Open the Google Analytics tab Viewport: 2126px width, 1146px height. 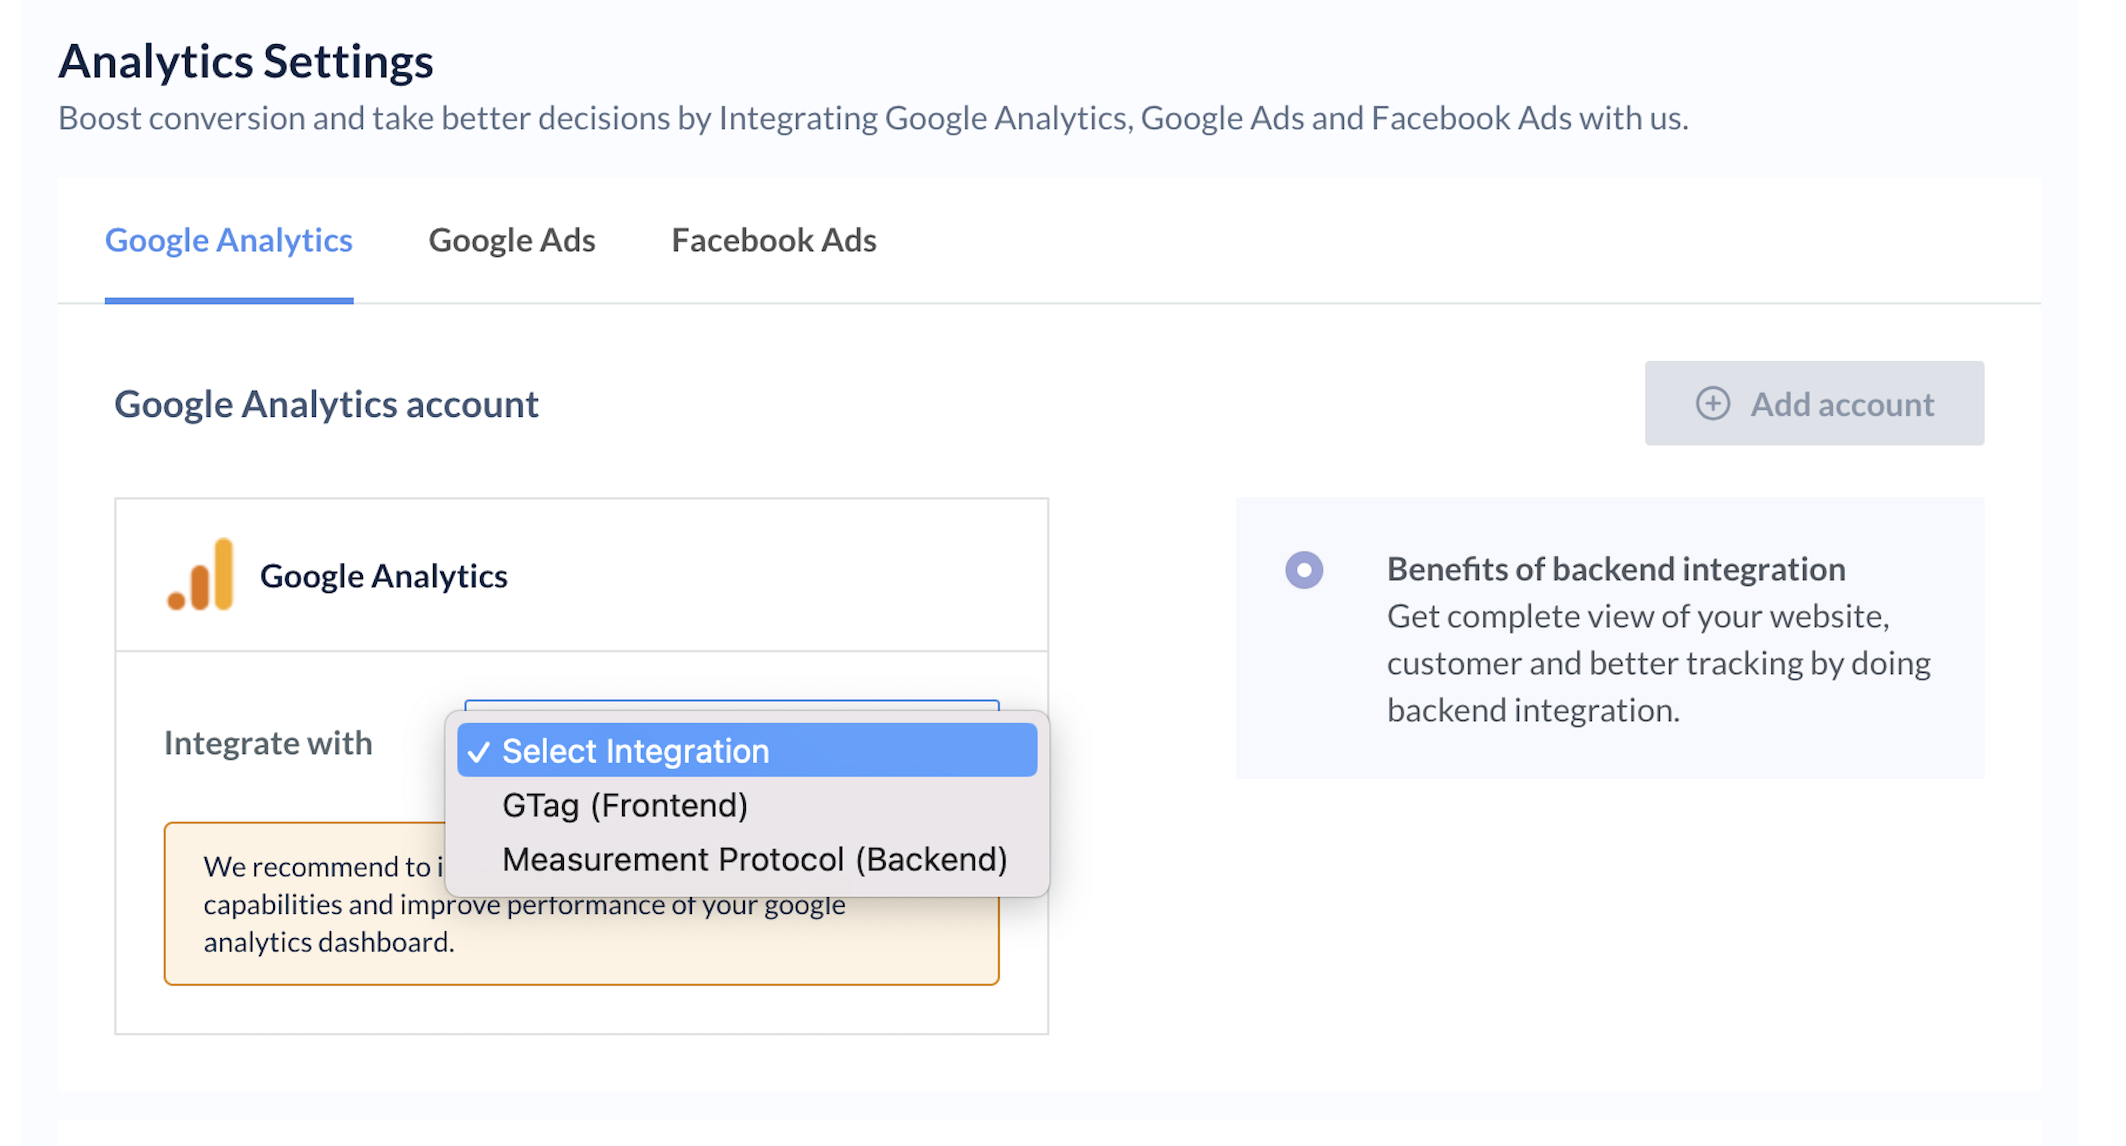pos(229,240)
